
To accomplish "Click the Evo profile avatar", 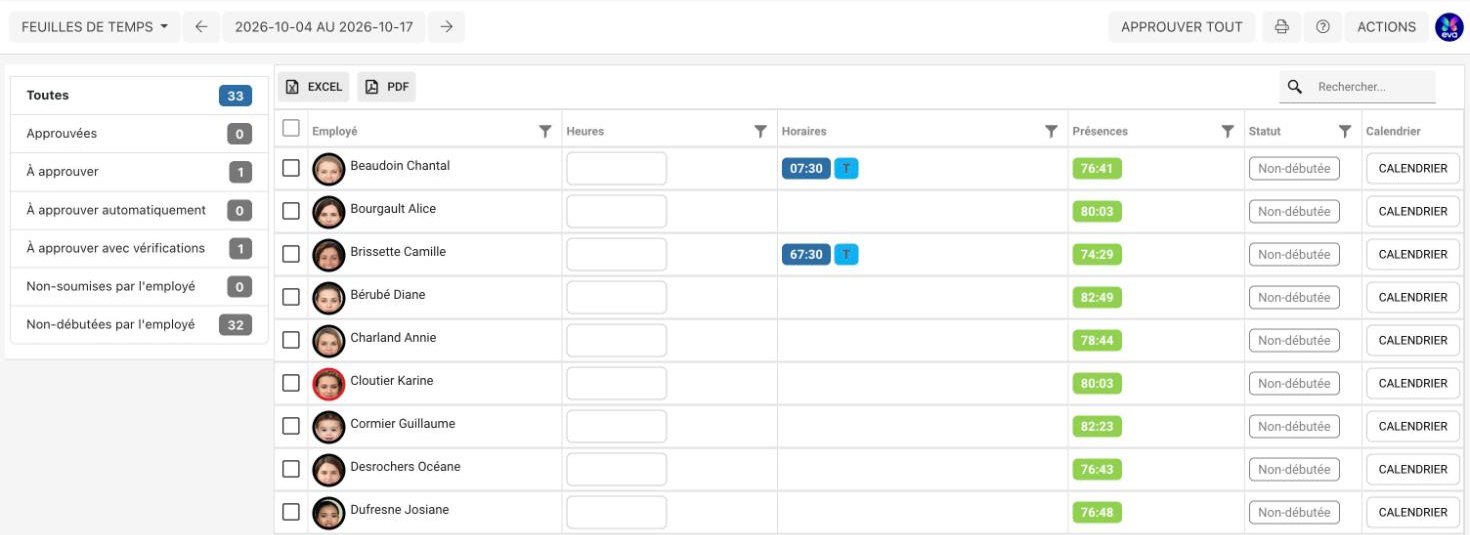I will click(x=1449, y=27).
